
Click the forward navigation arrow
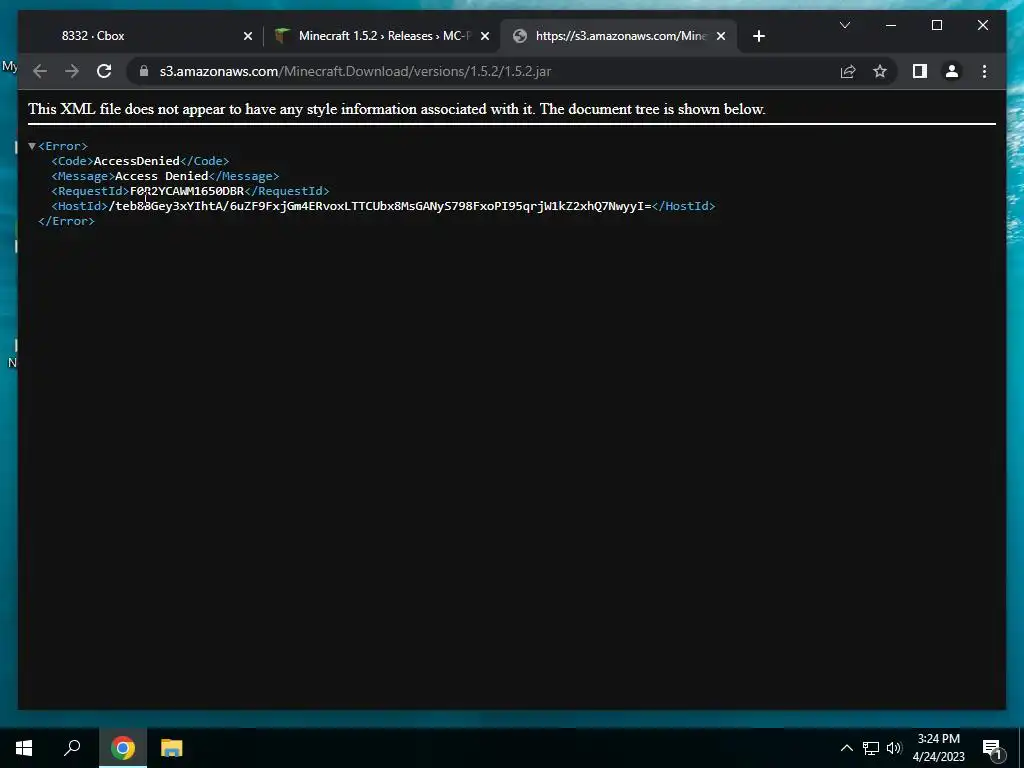tap(72, 71)
